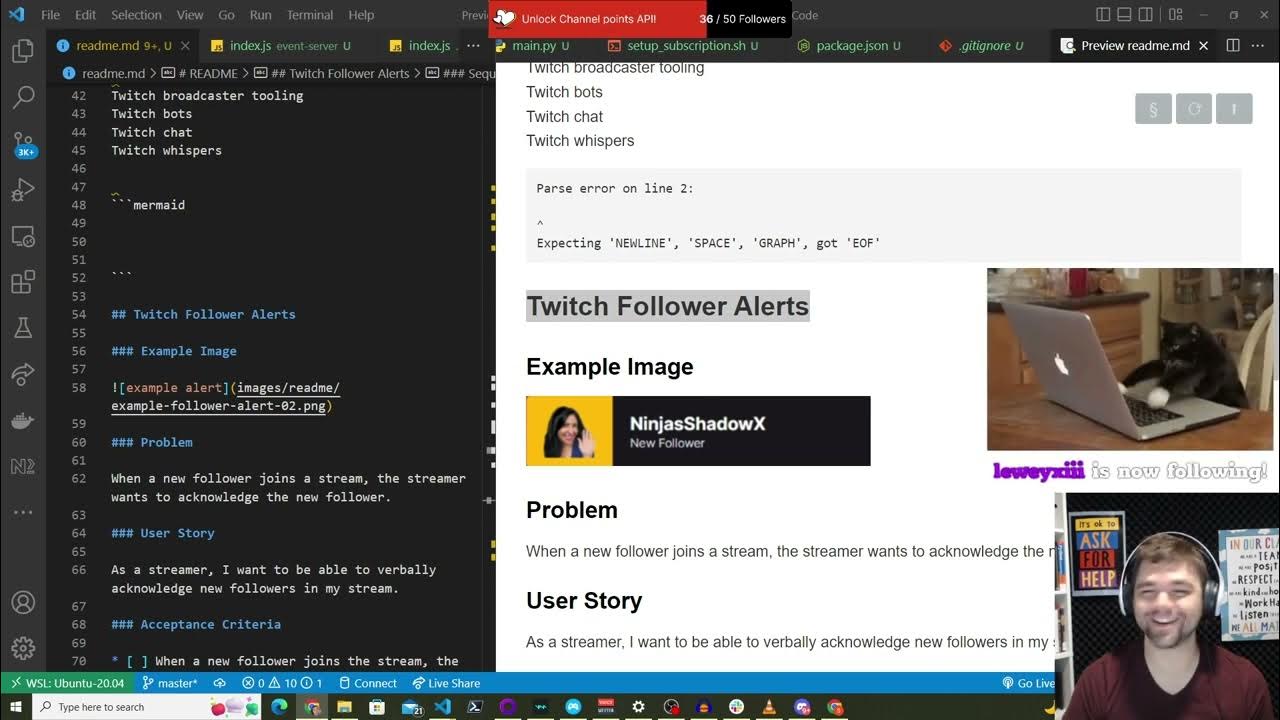The height and width of the screenshot is (720, 1280).
Task: Open Visual Studio Code taskbar icon
Action: coord(442,707)
